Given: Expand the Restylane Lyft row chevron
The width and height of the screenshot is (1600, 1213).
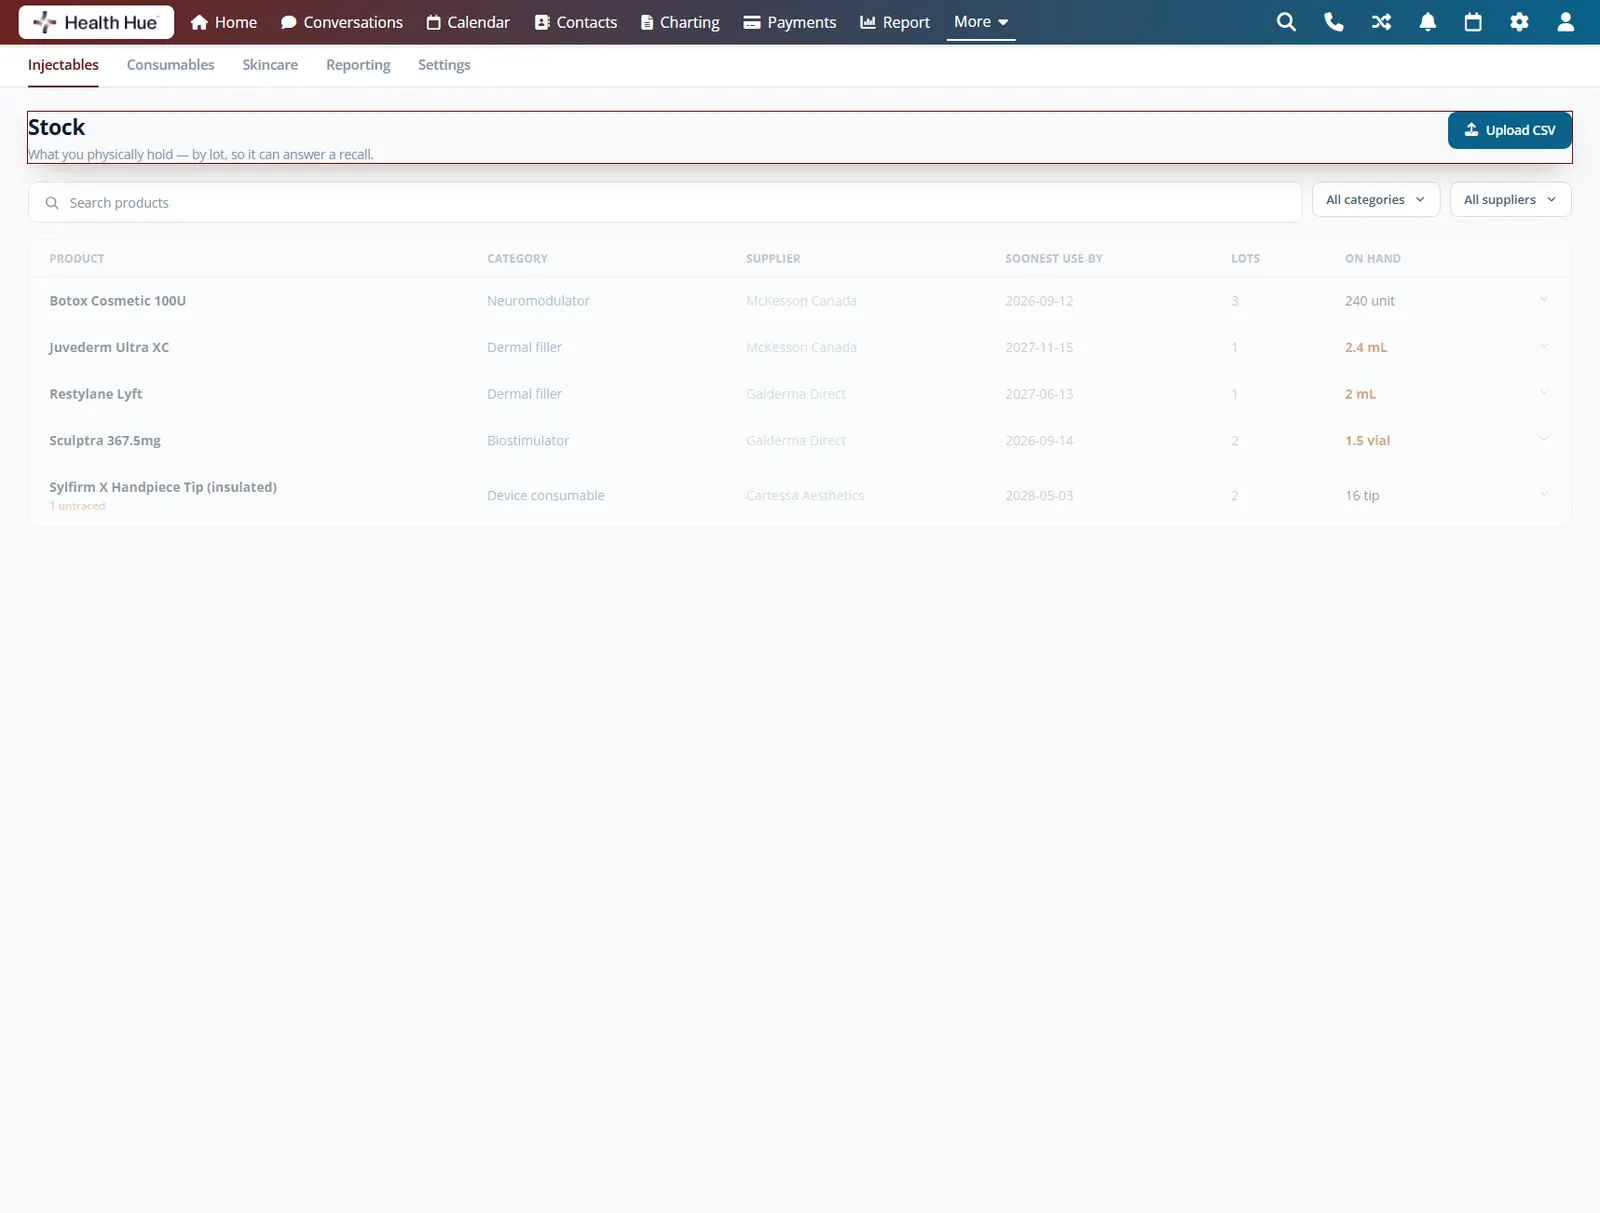Looking at the screenshot, I should pyautogui.click(x=1544, y=393).
